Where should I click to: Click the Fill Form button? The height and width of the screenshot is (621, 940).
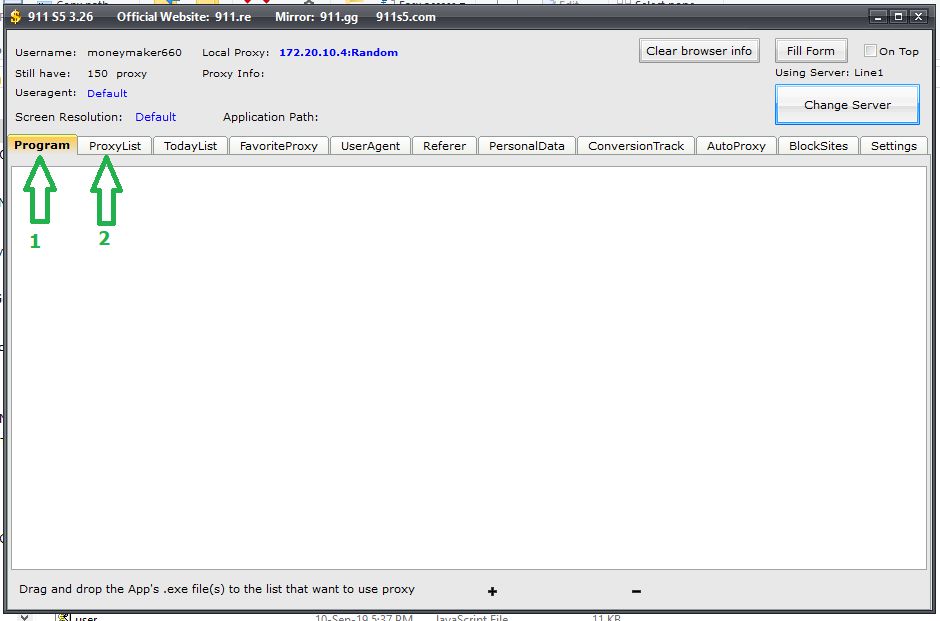click(x=810, y=51)
